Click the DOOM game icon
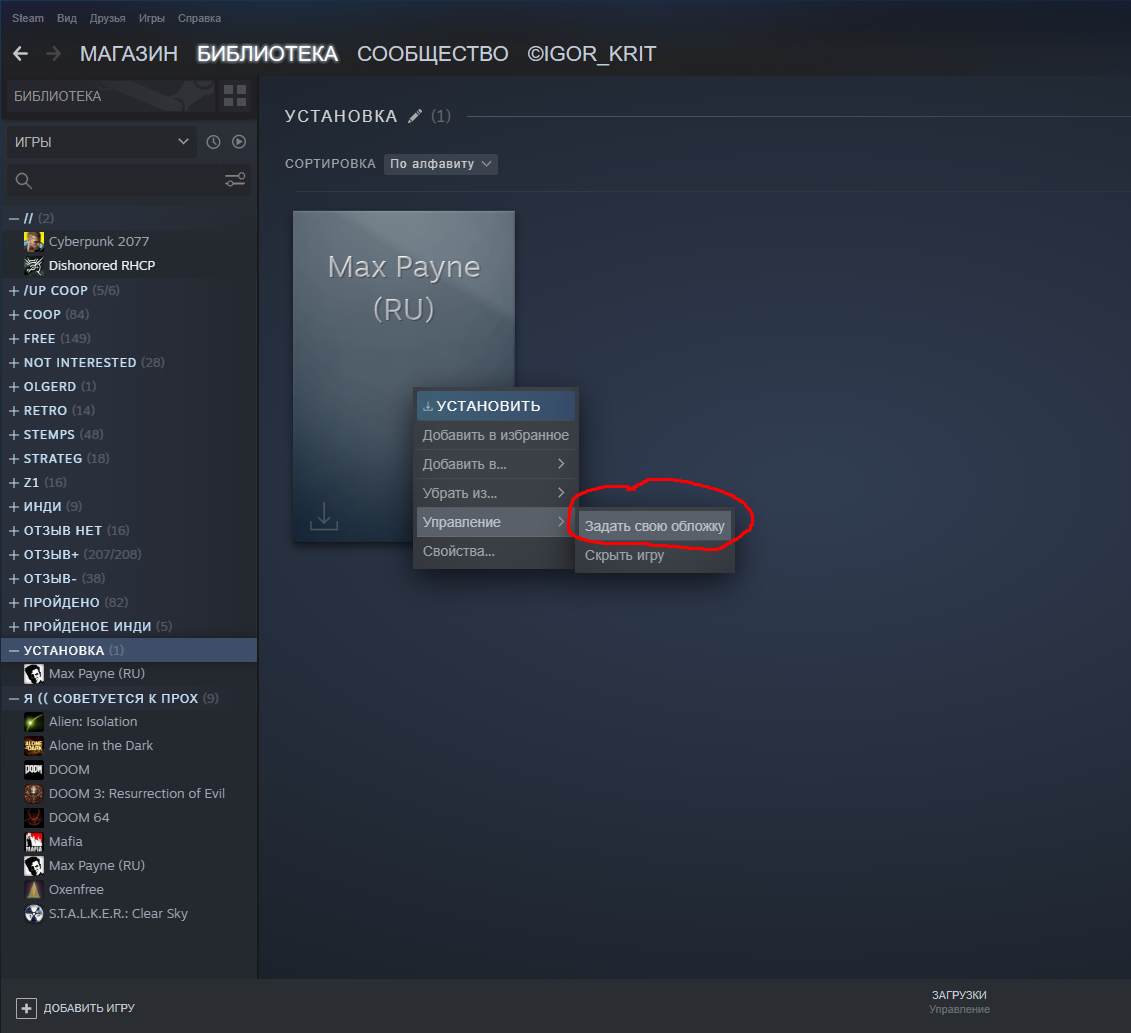 [x=33, y=770]
